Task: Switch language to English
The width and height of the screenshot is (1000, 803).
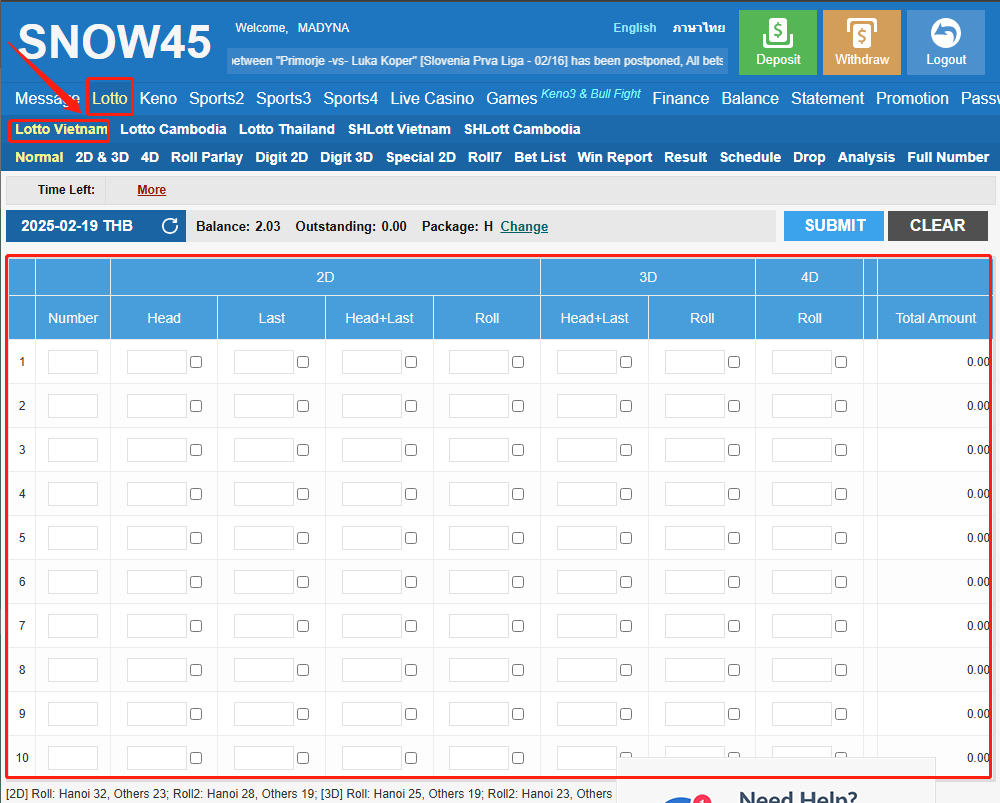Action: [635, 28]
